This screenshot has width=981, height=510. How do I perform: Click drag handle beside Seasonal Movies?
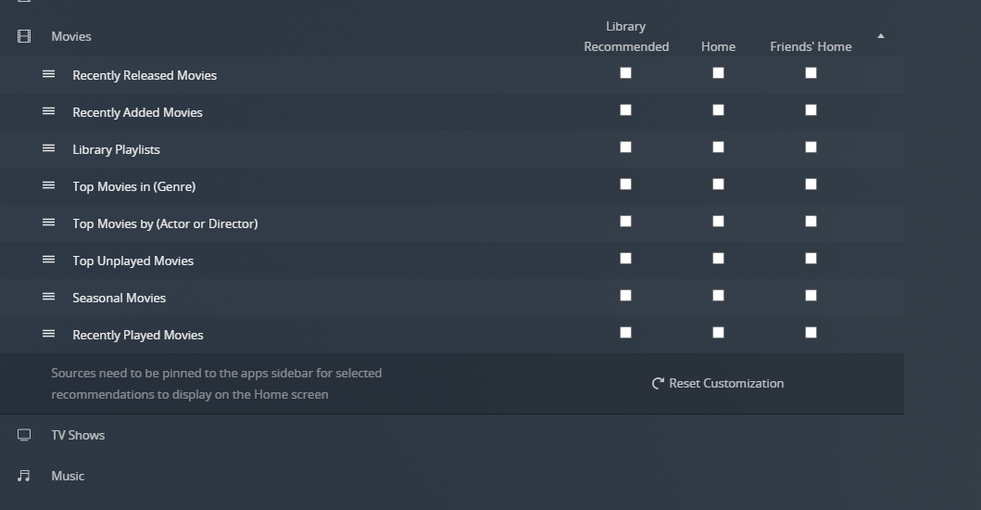48,296
